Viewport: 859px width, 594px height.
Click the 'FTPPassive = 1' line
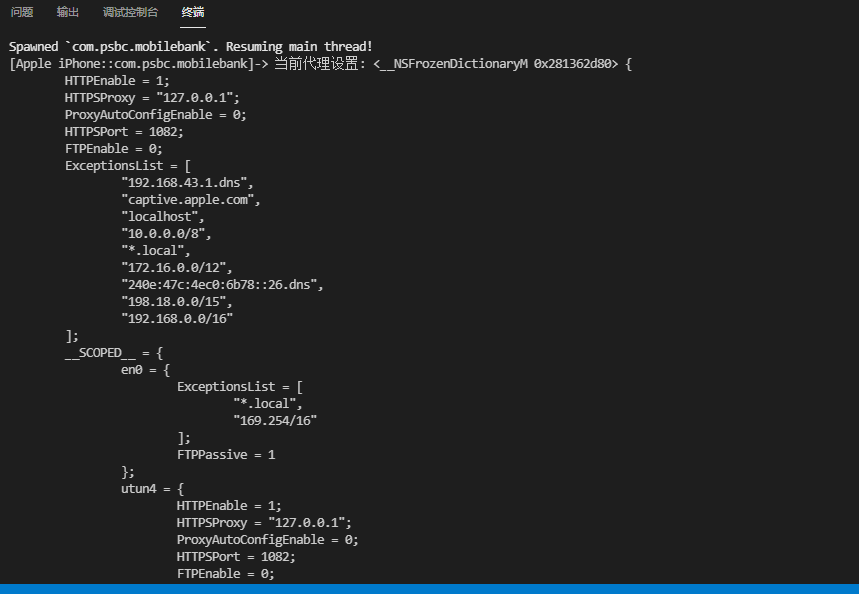(226, 455)
